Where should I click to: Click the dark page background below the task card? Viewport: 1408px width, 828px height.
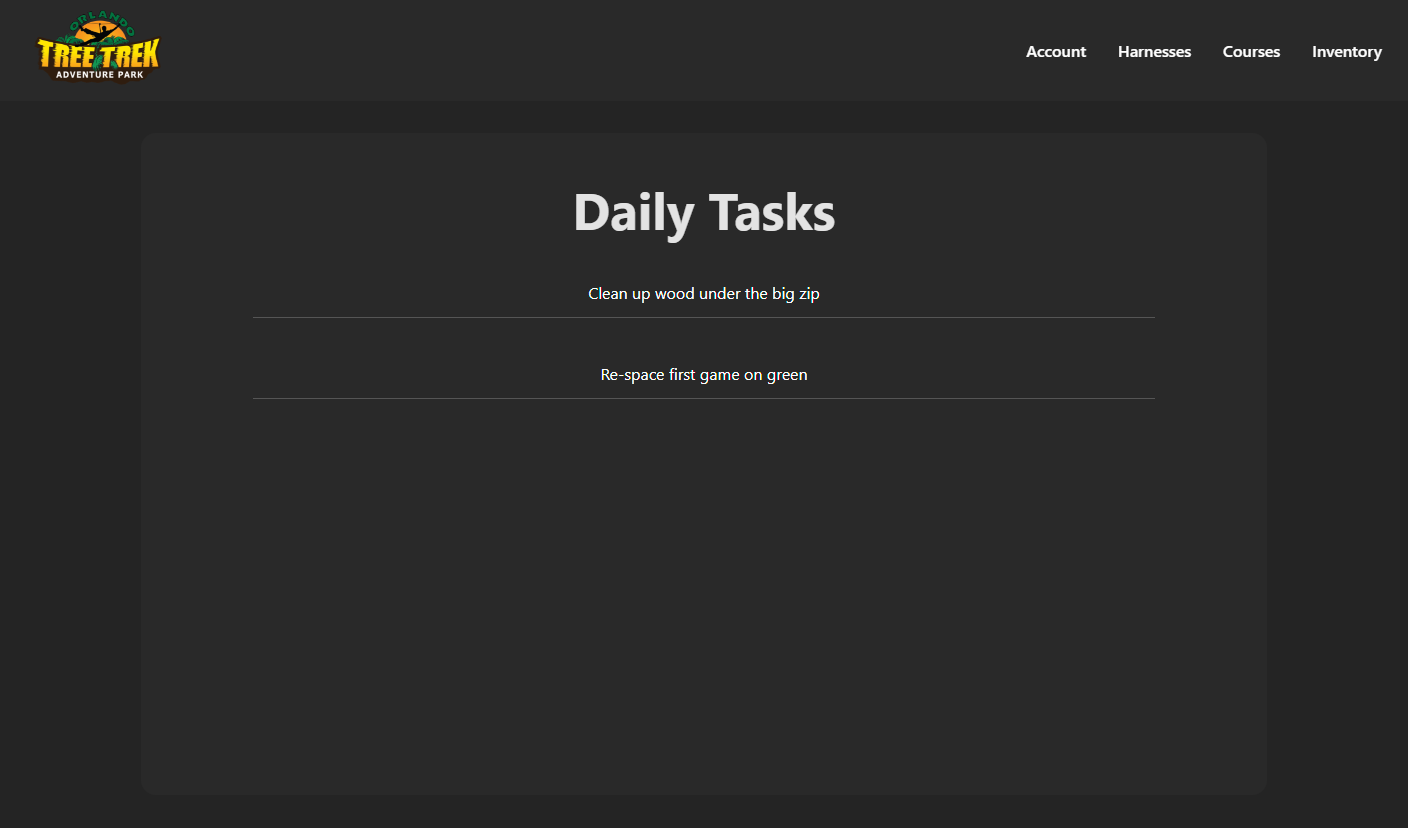click(703, 812)
